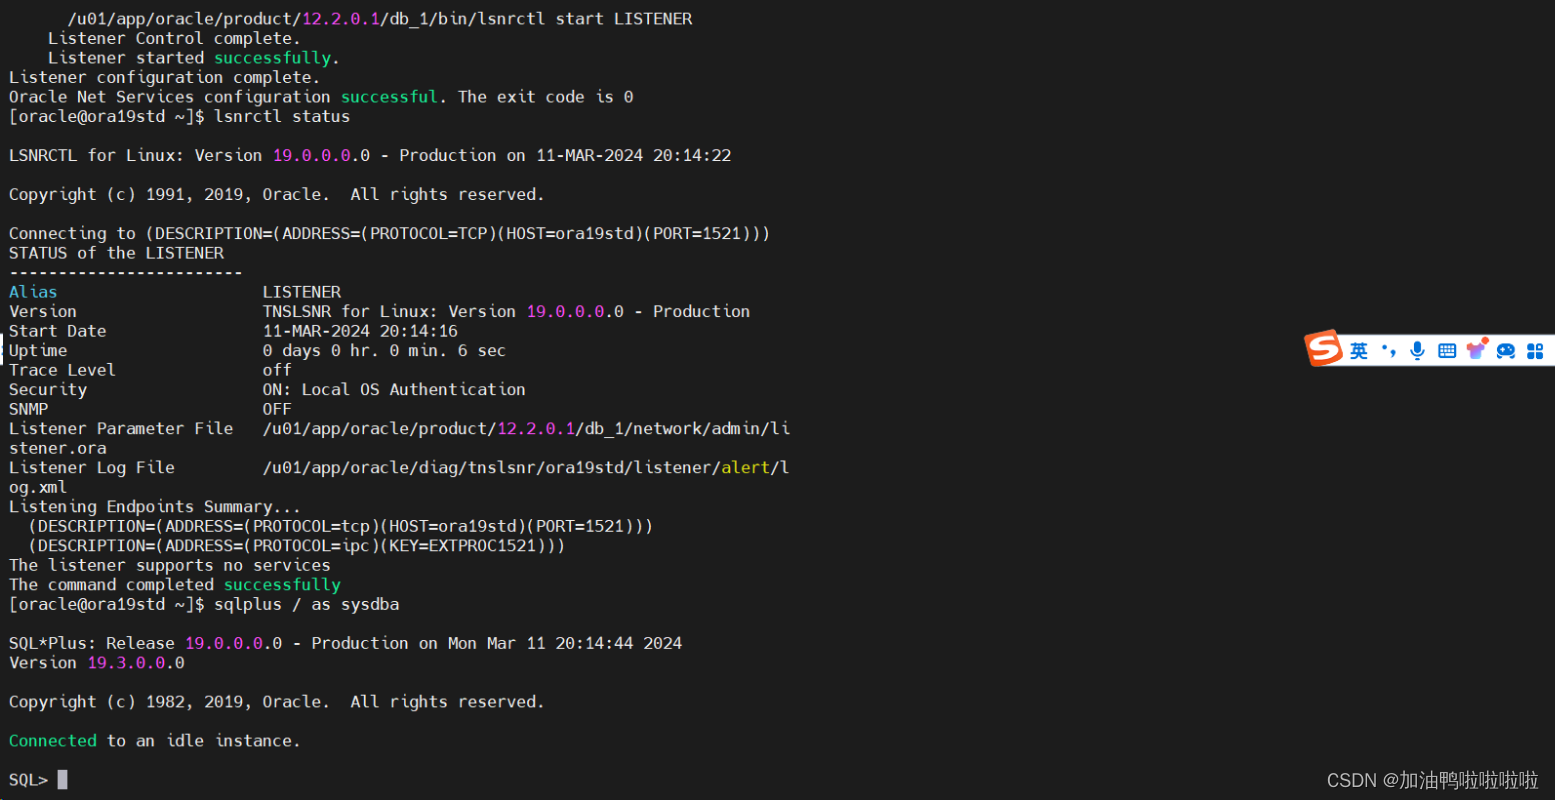Click the 'sqlplus / as sysdba' command
This screenshot has height=800, width=1555.
307,604
